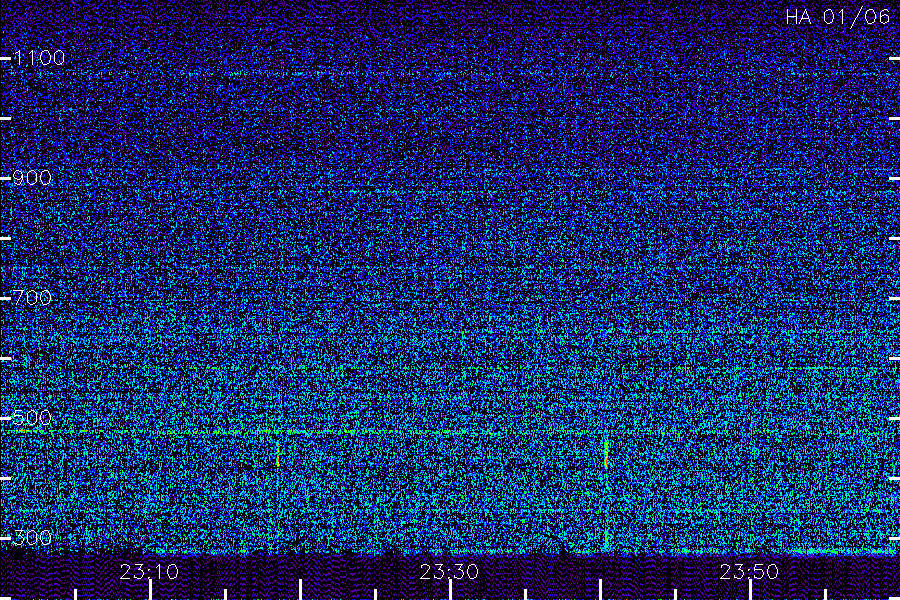
Task: Click the 23:10 time axis label
Action: click(x=149, y=572)
